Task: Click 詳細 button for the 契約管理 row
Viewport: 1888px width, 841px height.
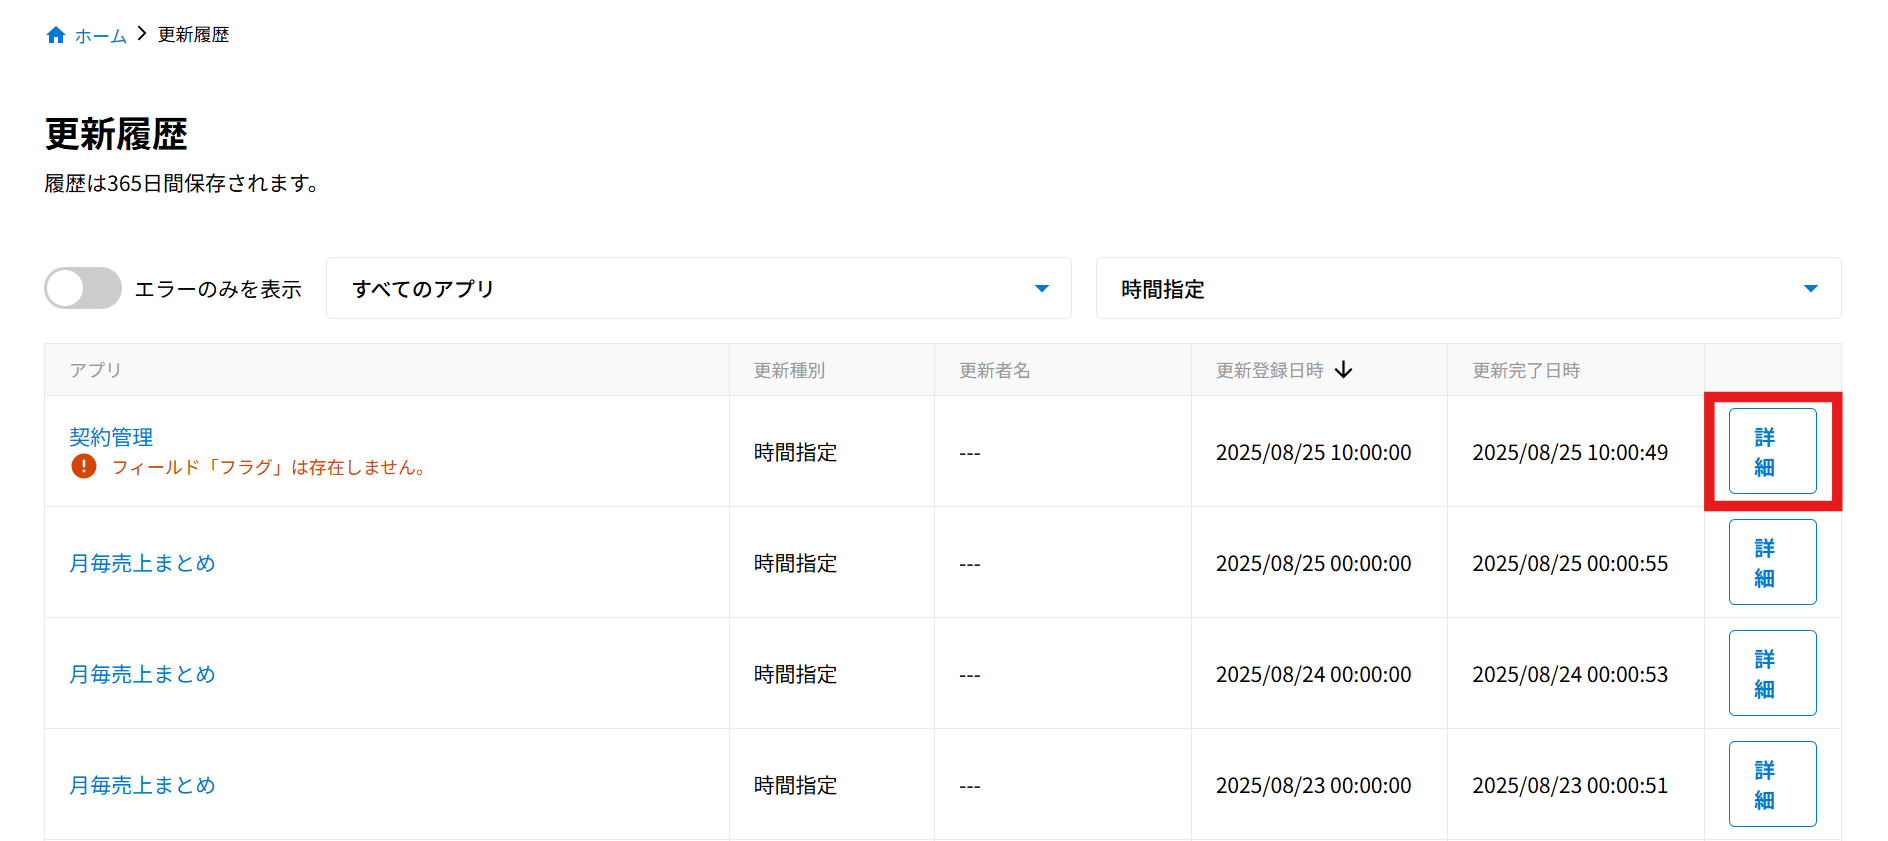Action: coord(1772,451)
